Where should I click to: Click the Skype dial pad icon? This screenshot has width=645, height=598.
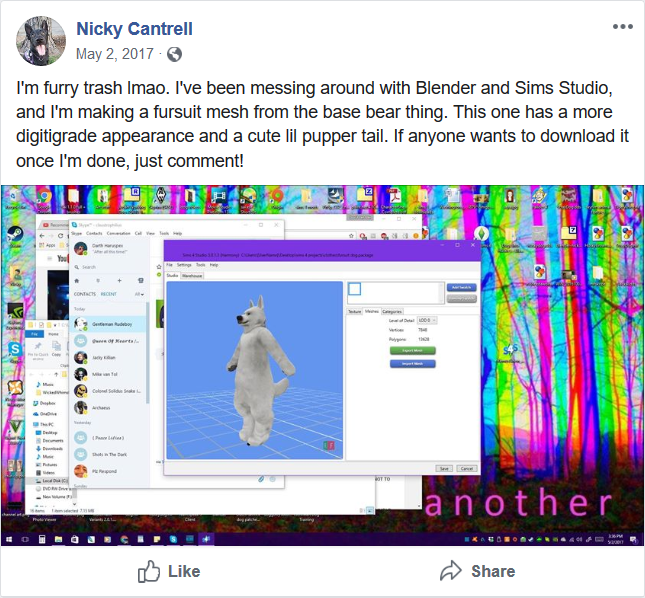(141, 280)
